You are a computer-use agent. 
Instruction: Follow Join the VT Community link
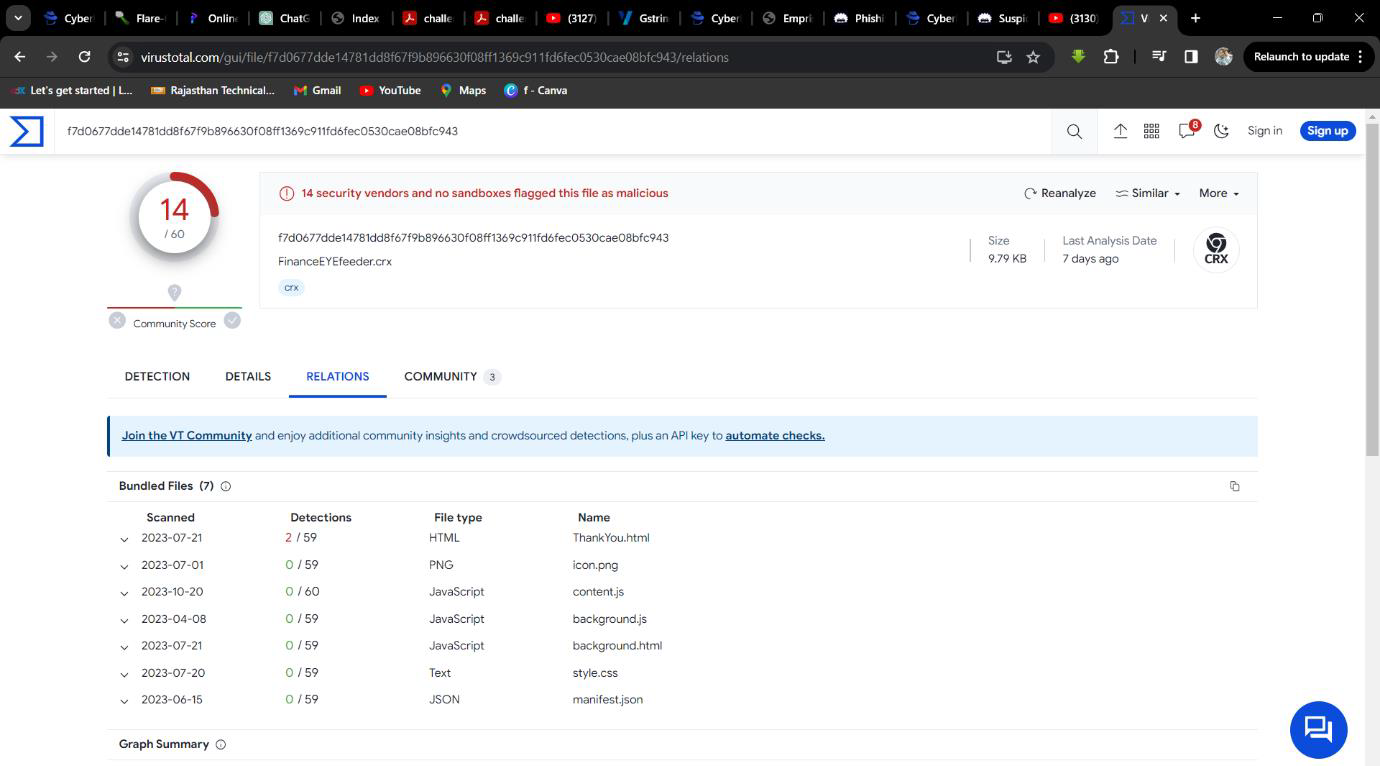187,435
